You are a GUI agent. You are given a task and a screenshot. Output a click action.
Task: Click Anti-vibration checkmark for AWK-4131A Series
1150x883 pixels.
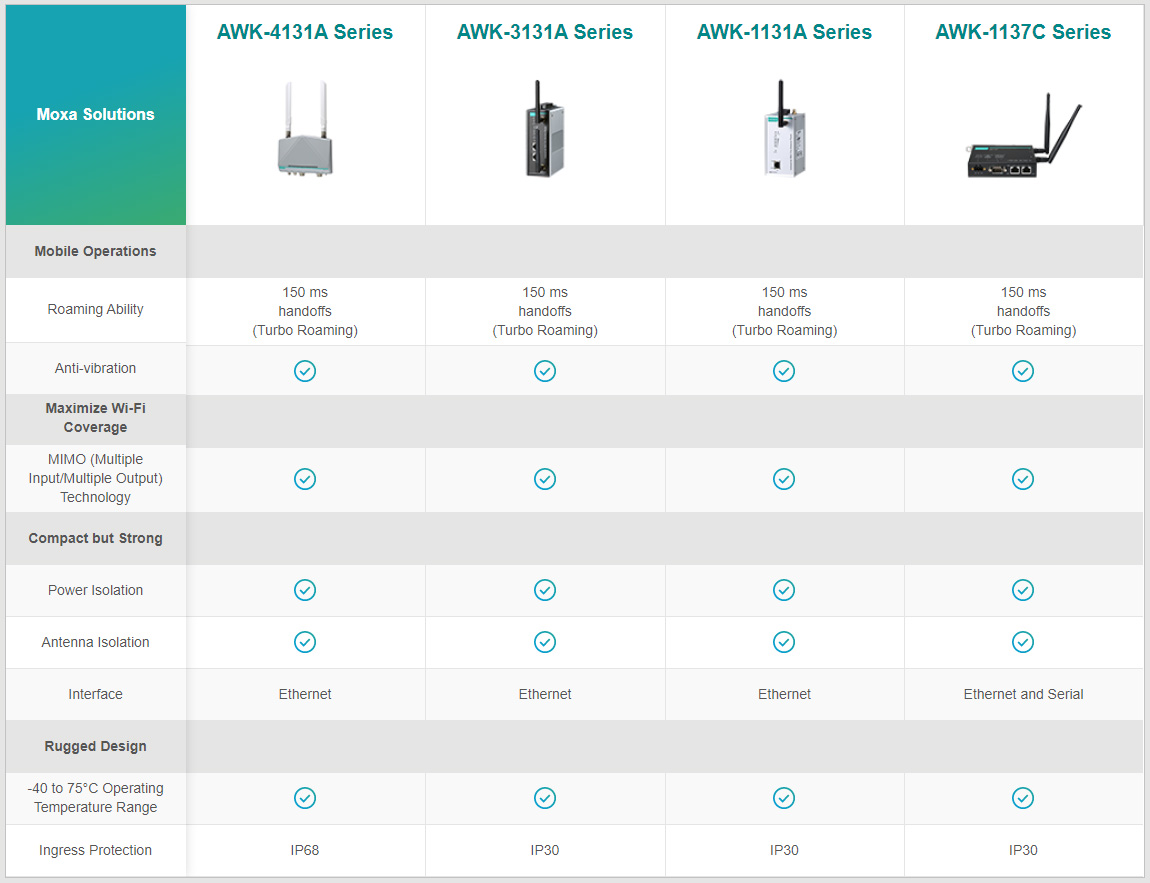(x=305, y=371)
